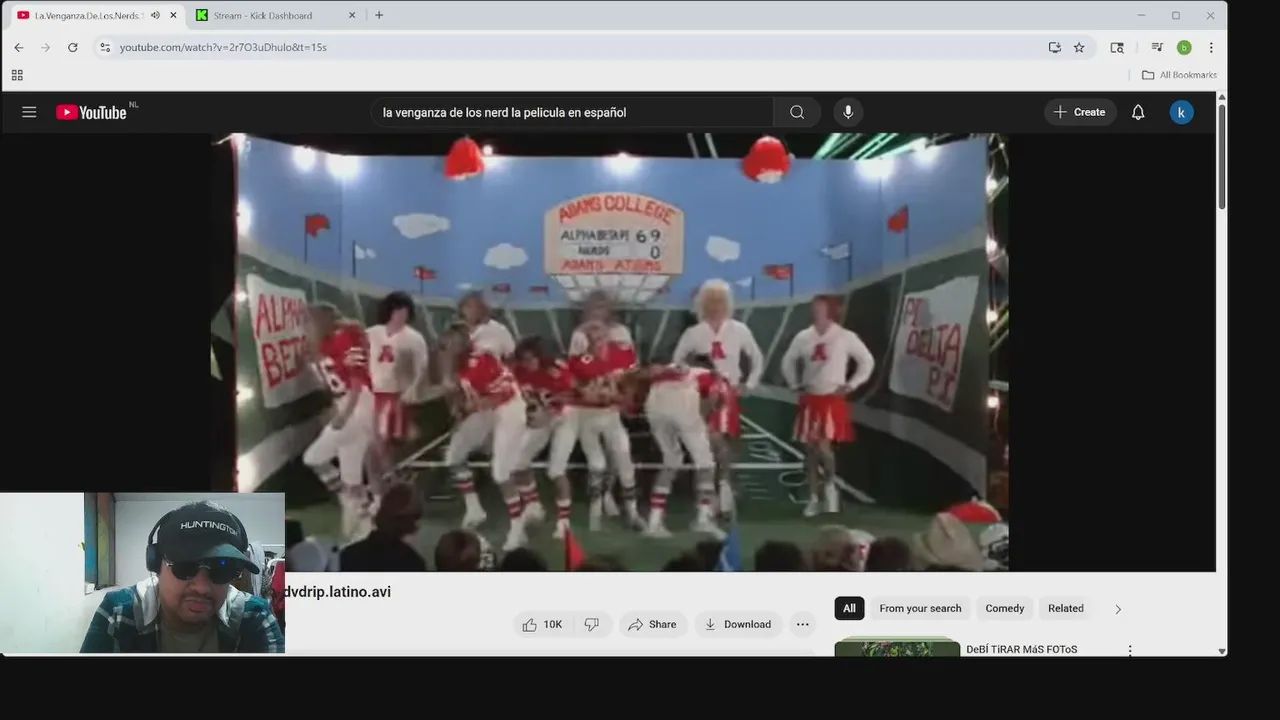The image size is (1280, 720).
Task: Mute the La.Venganza tab via speaker icon
Action: pyautogui.click(x=155, y=15)
